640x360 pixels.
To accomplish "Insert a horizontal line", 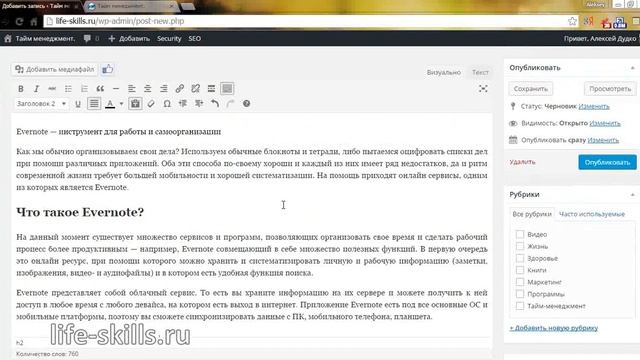I will click(116, 89).
